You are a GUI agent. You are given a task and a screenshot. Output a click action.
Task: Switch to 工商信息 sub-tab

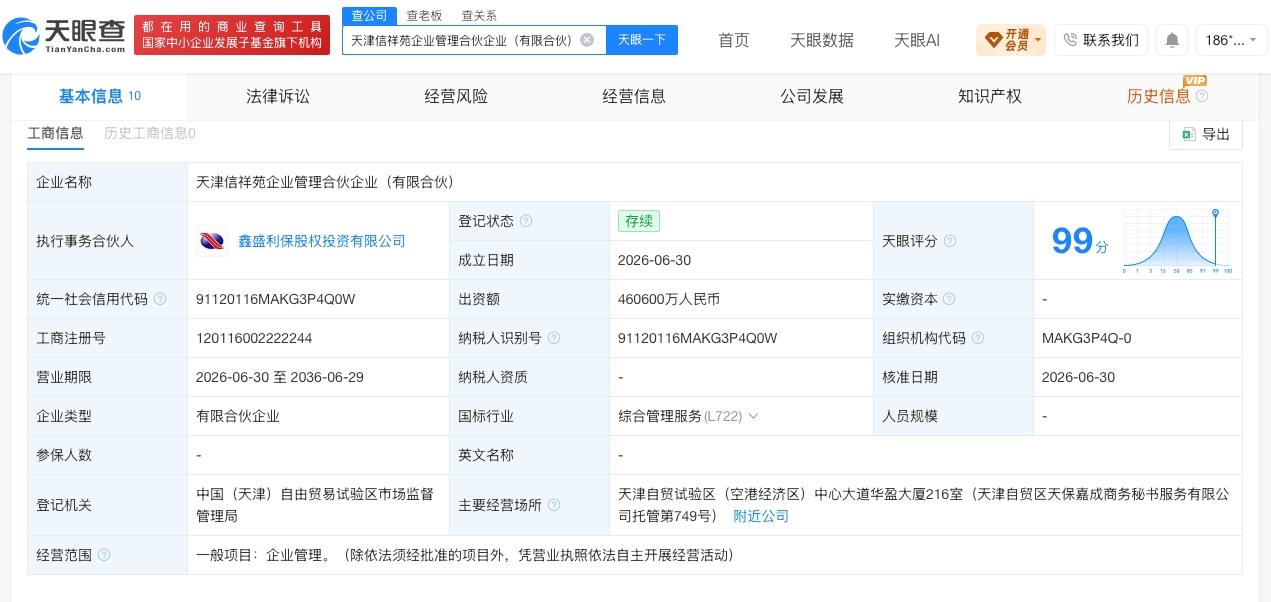[55, 133]
